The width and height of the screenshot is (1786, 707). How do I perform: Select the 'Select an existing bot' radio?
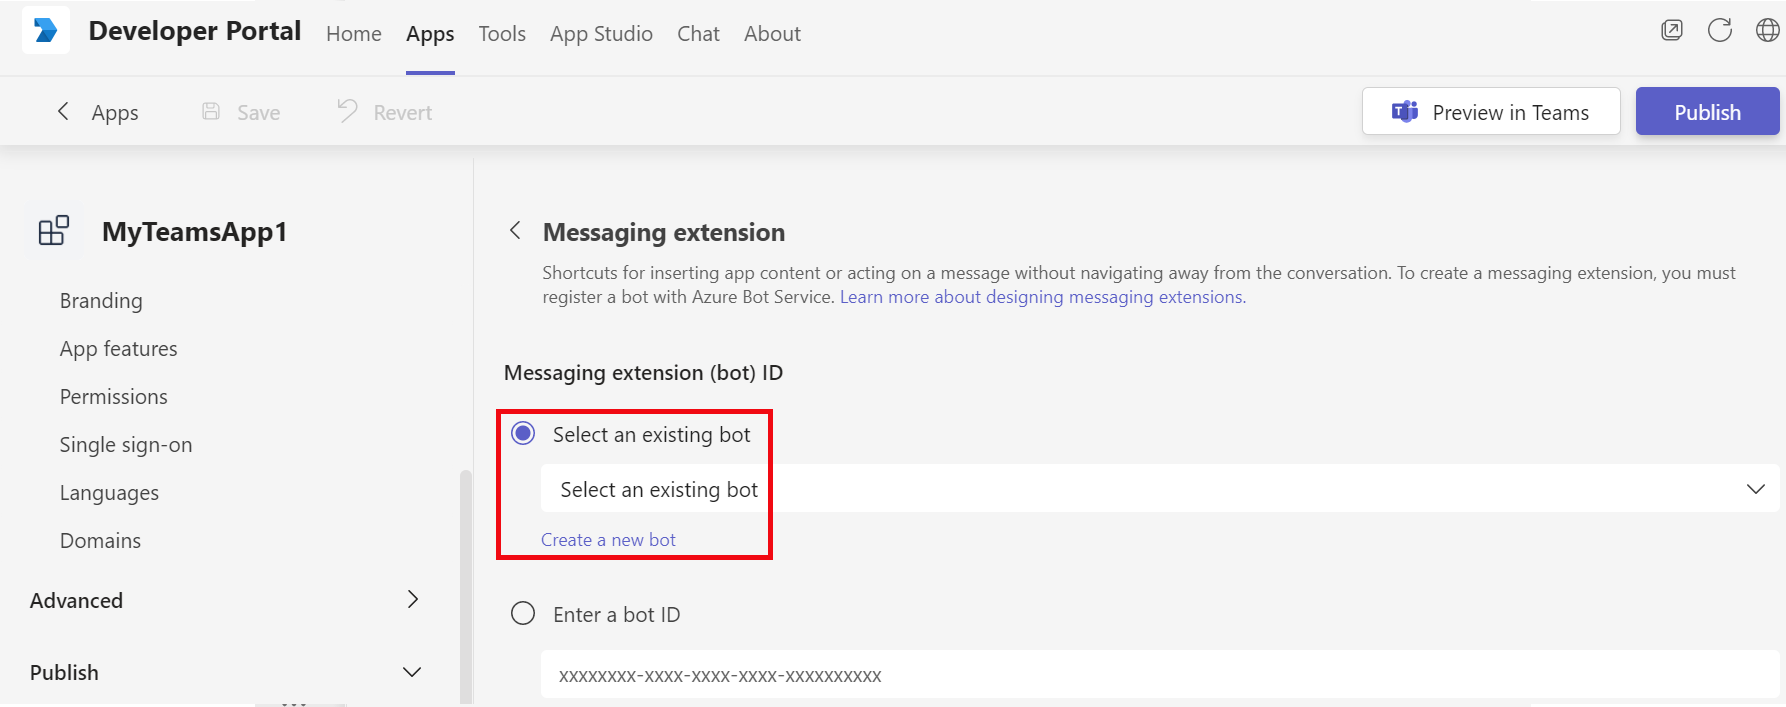[523, 433]
